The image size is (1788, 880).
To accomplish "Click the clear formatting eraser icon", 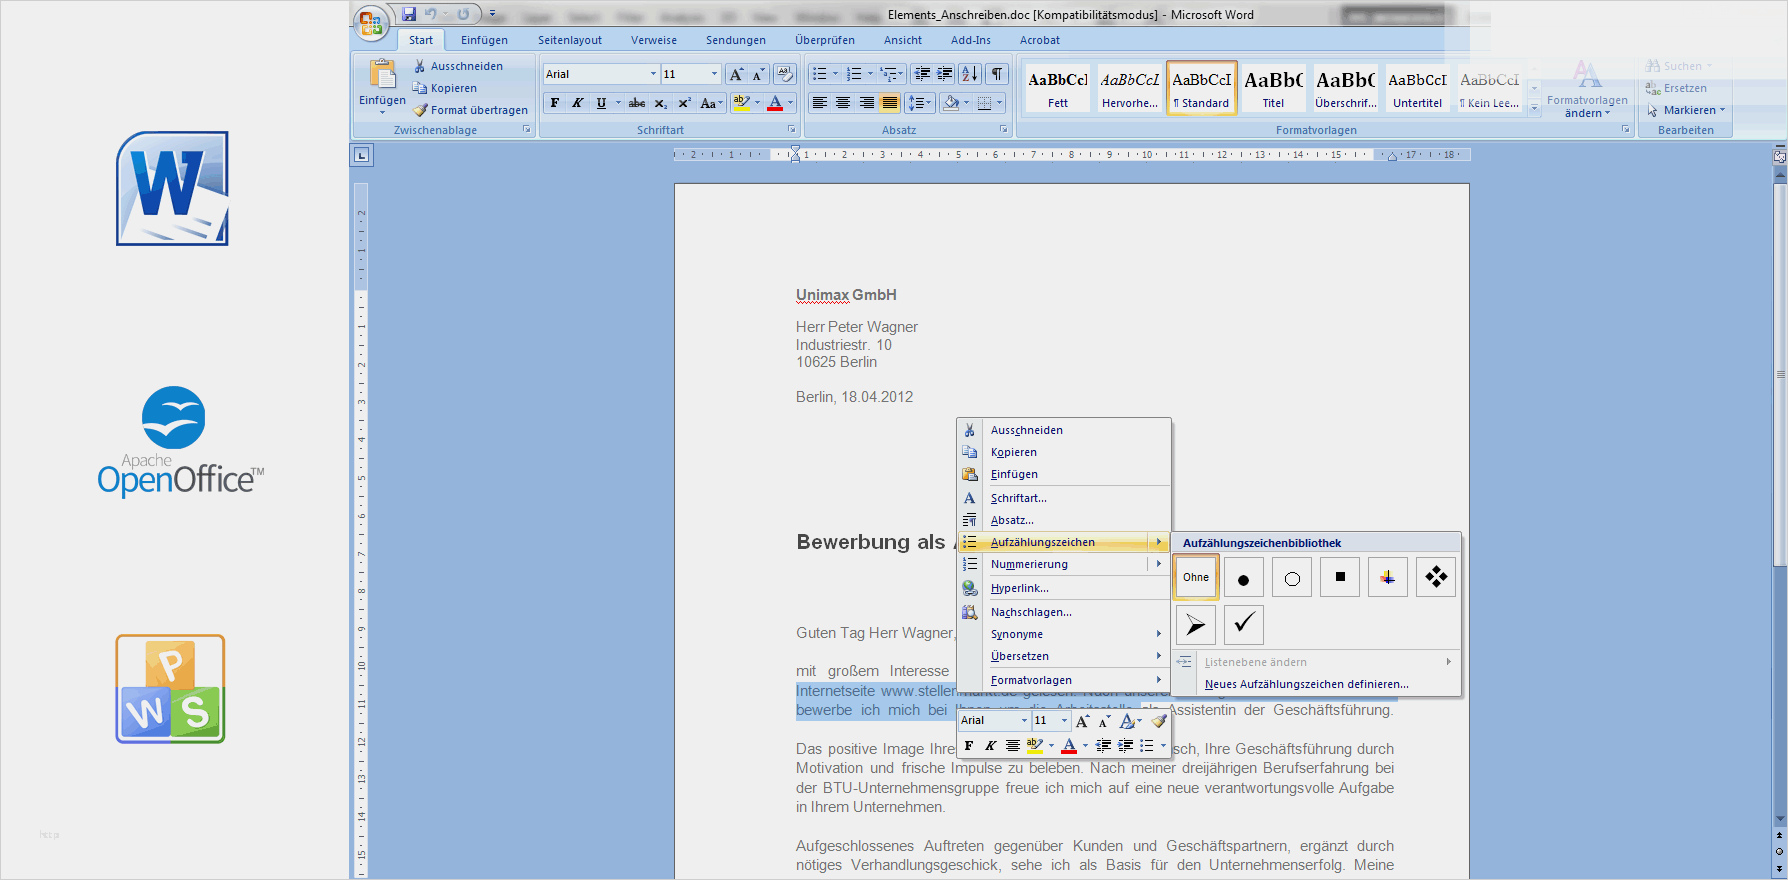I will pos(785,74).
